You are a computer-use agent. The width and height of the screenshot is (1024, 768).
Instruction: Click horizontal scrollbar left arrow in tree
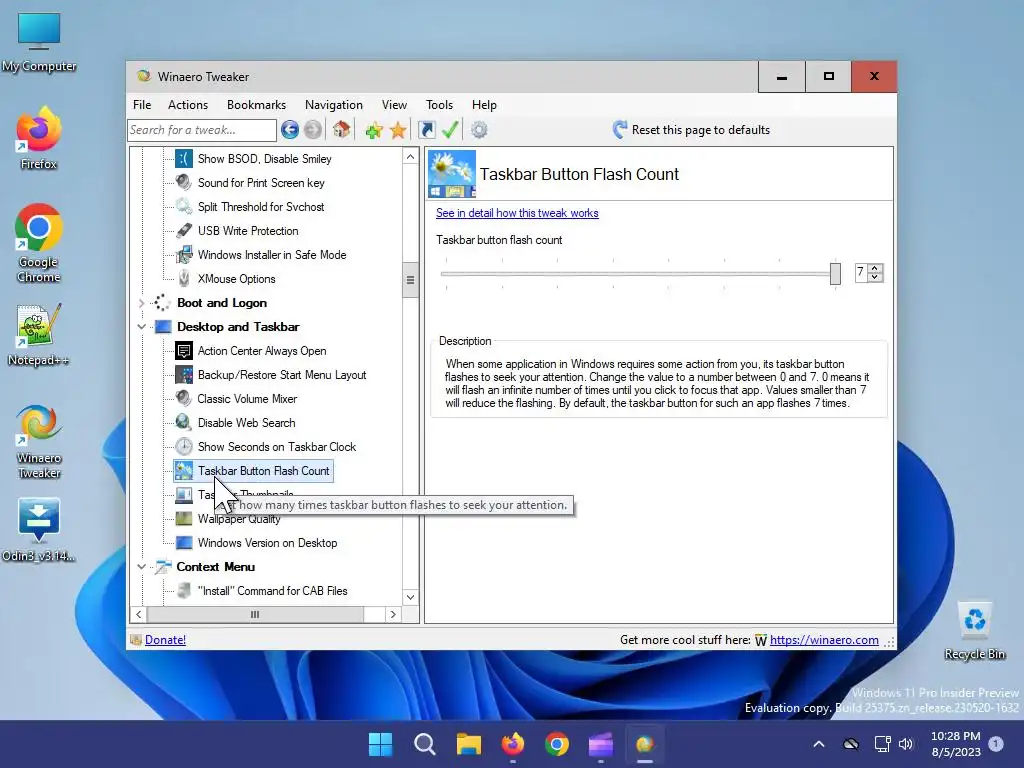pyautogui.click(x=138, y=615)
